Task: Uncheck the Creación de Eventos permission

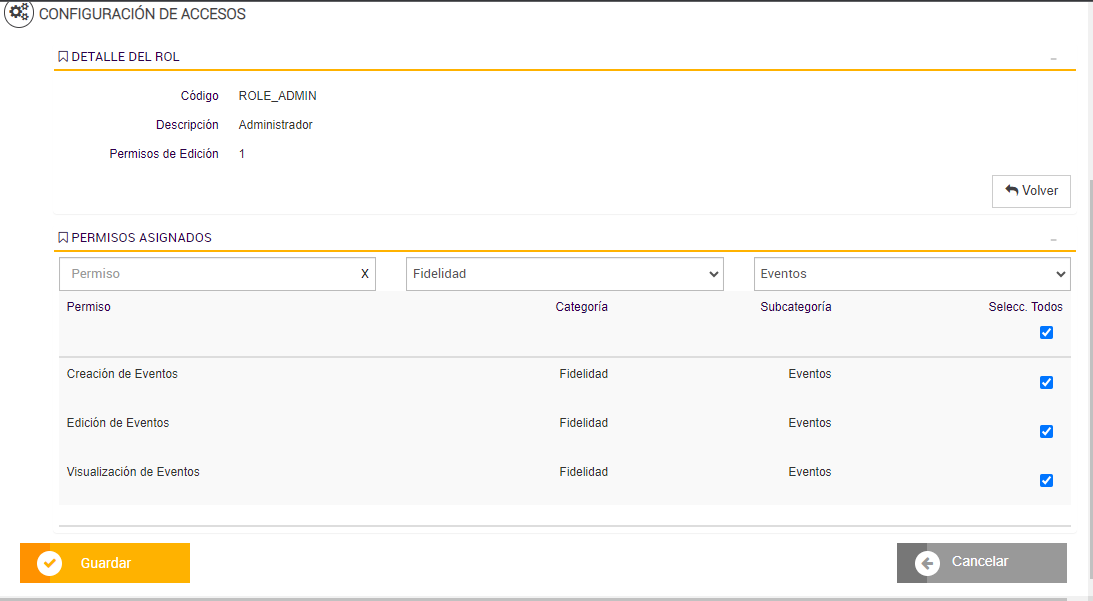Action: (1046, 382)
